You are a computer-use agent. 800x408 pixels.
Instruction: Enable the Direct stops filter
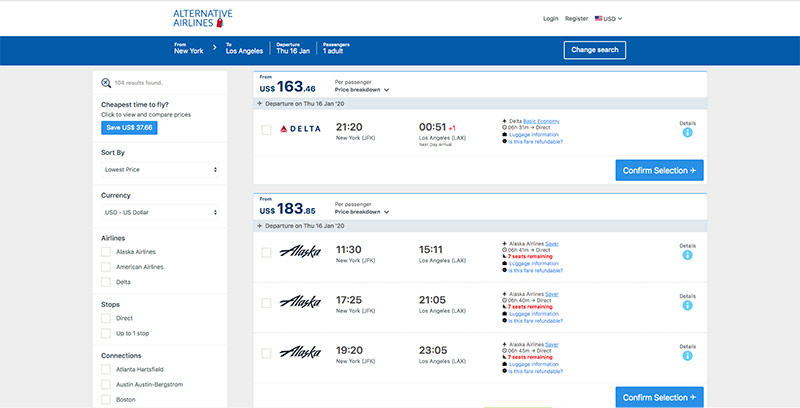pyautogui.click(x=106, y=318)
